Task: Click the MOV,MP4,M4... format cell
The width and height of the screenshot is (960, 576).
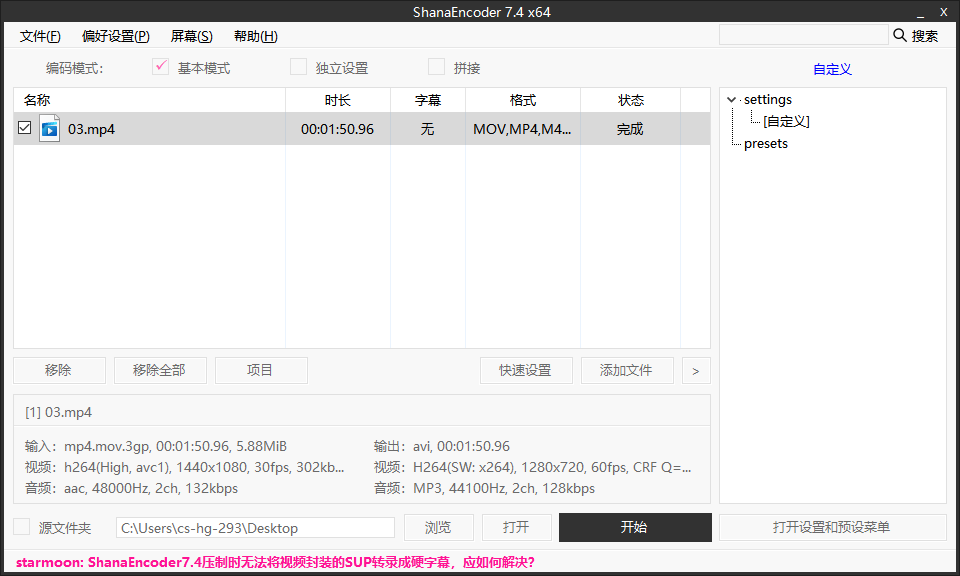Action: 522,129
